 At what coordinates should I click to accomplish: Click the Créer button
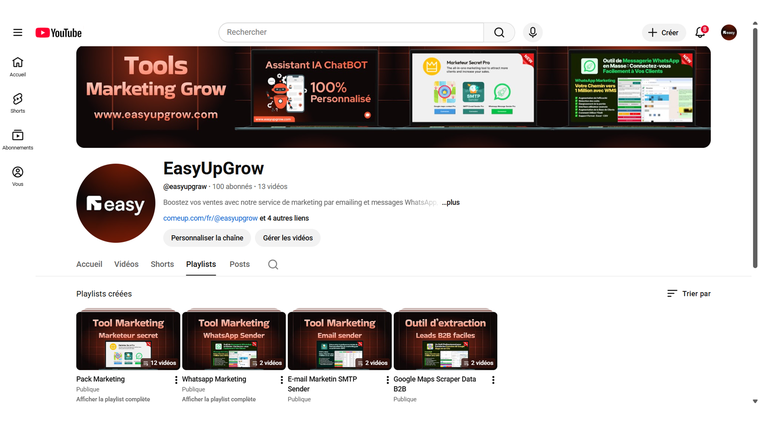point(664,32)
